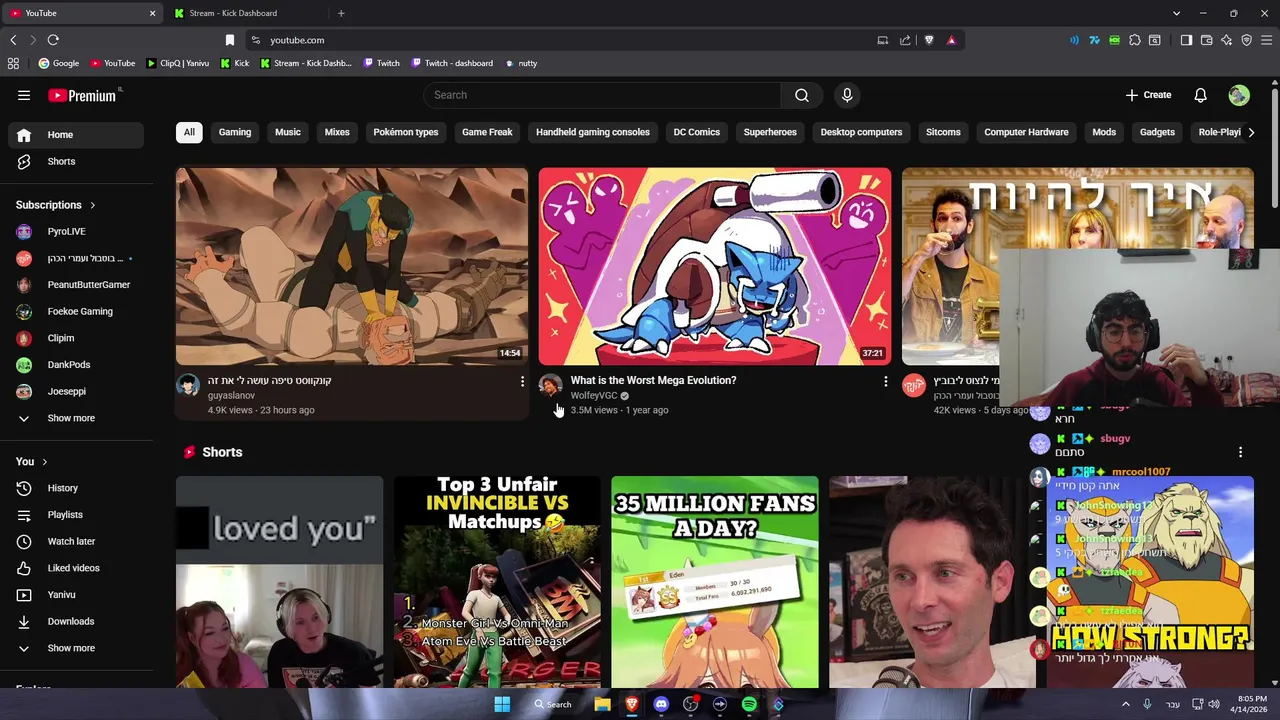
Task: Select the DC Comics chip
Action: 697,132
